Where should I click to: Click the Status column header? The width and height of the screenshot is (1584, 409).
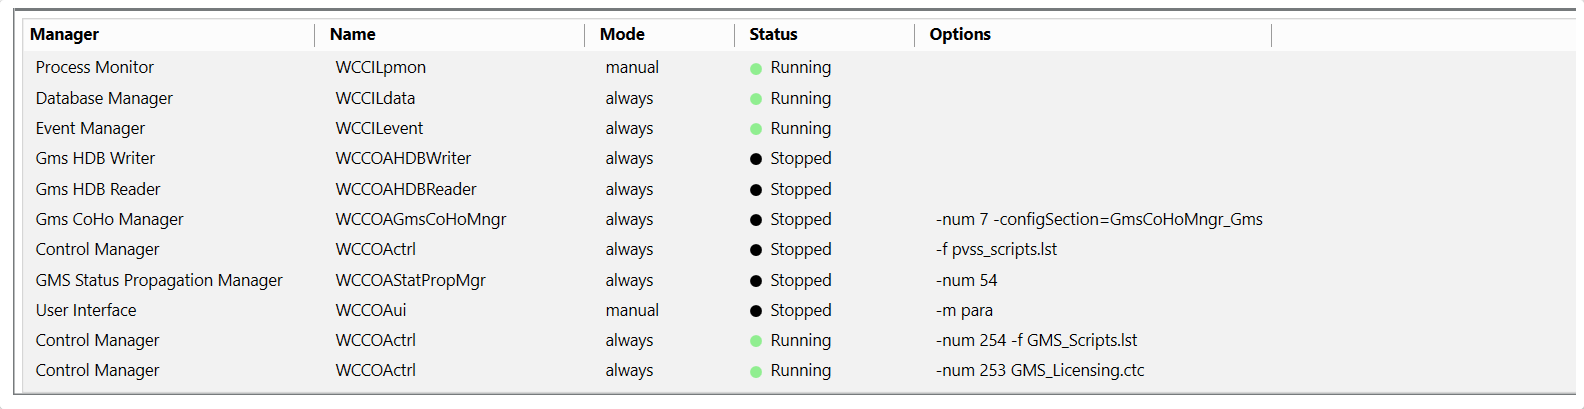773,35
